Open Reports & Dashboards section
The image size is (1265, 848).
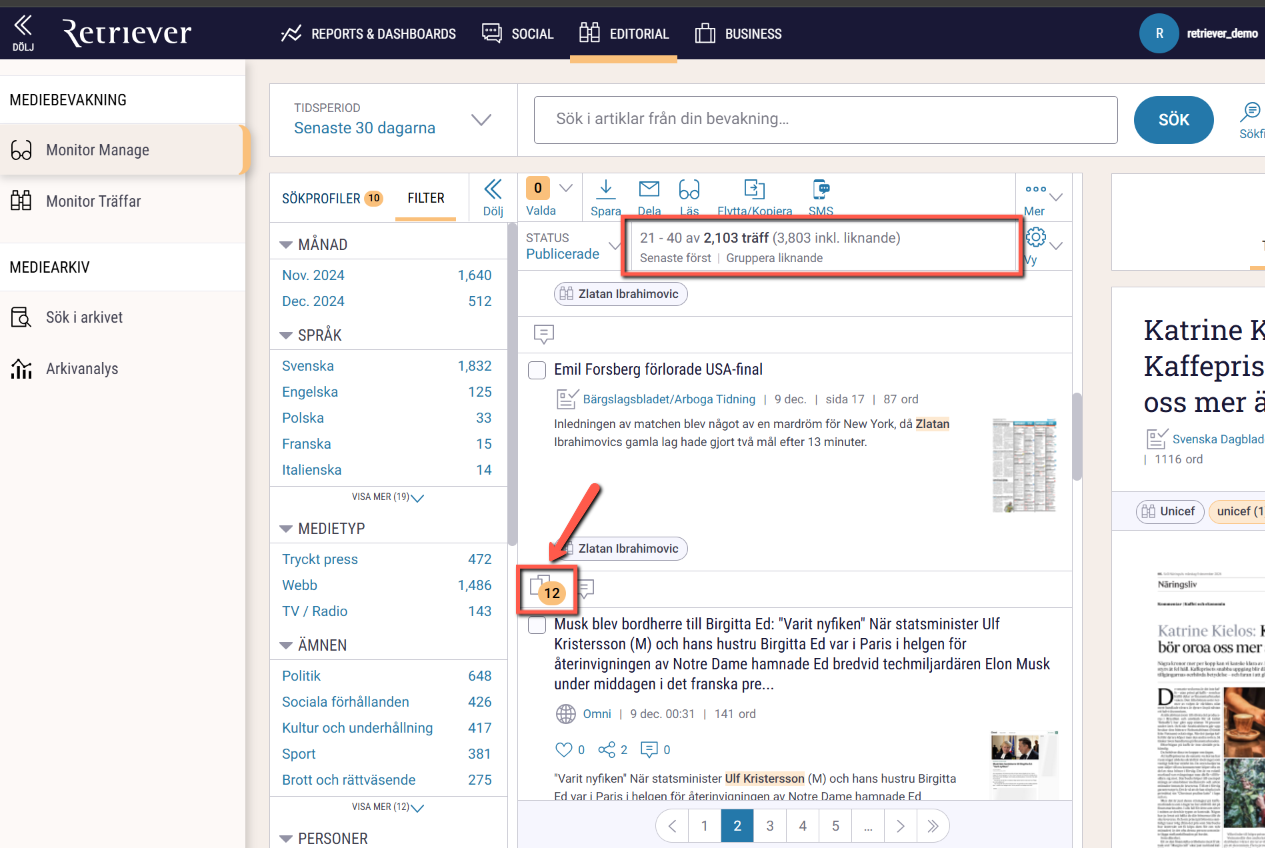coord(368,34)
